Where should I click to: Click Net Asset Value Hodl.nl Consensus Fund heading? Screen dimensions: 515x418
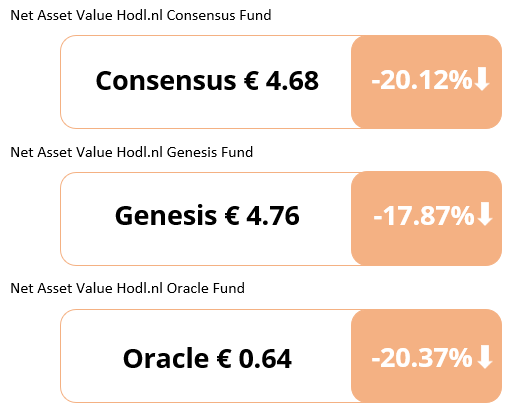pyautogui.click(x=141, y=15)
